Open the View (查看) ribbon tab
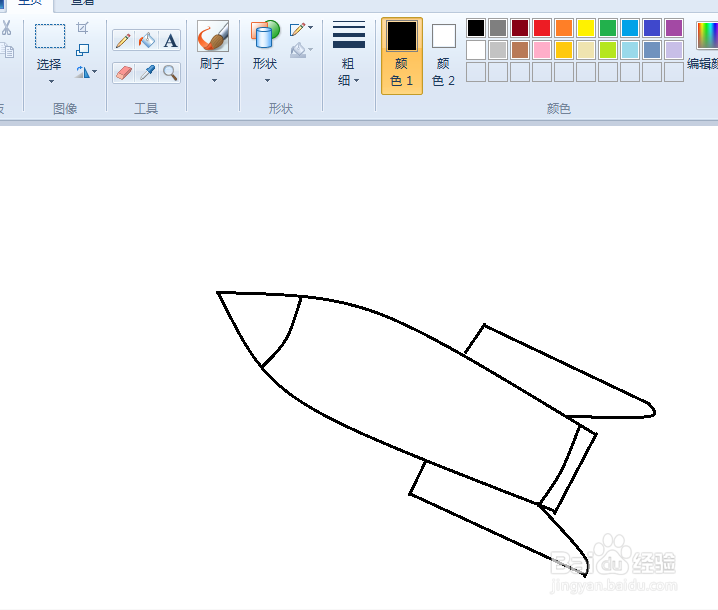Viewport: 718px width, 610px height. pyautogui.click(x=82, y=3)
